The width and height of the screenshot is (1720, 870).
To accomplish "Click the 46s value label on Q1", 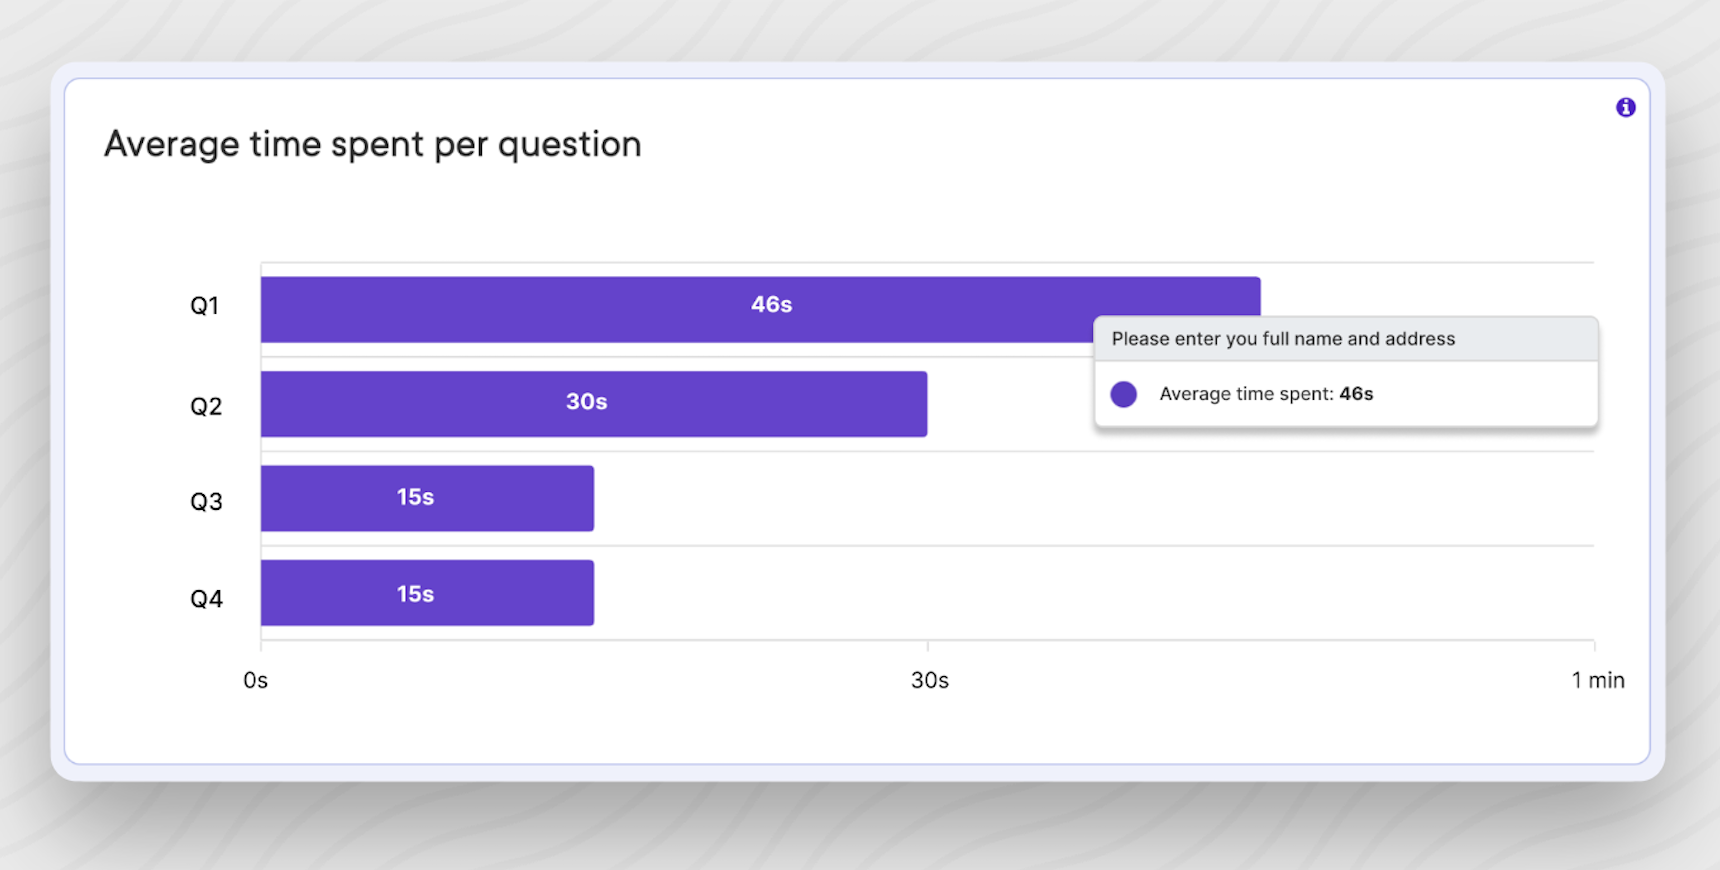I will 771,305.
